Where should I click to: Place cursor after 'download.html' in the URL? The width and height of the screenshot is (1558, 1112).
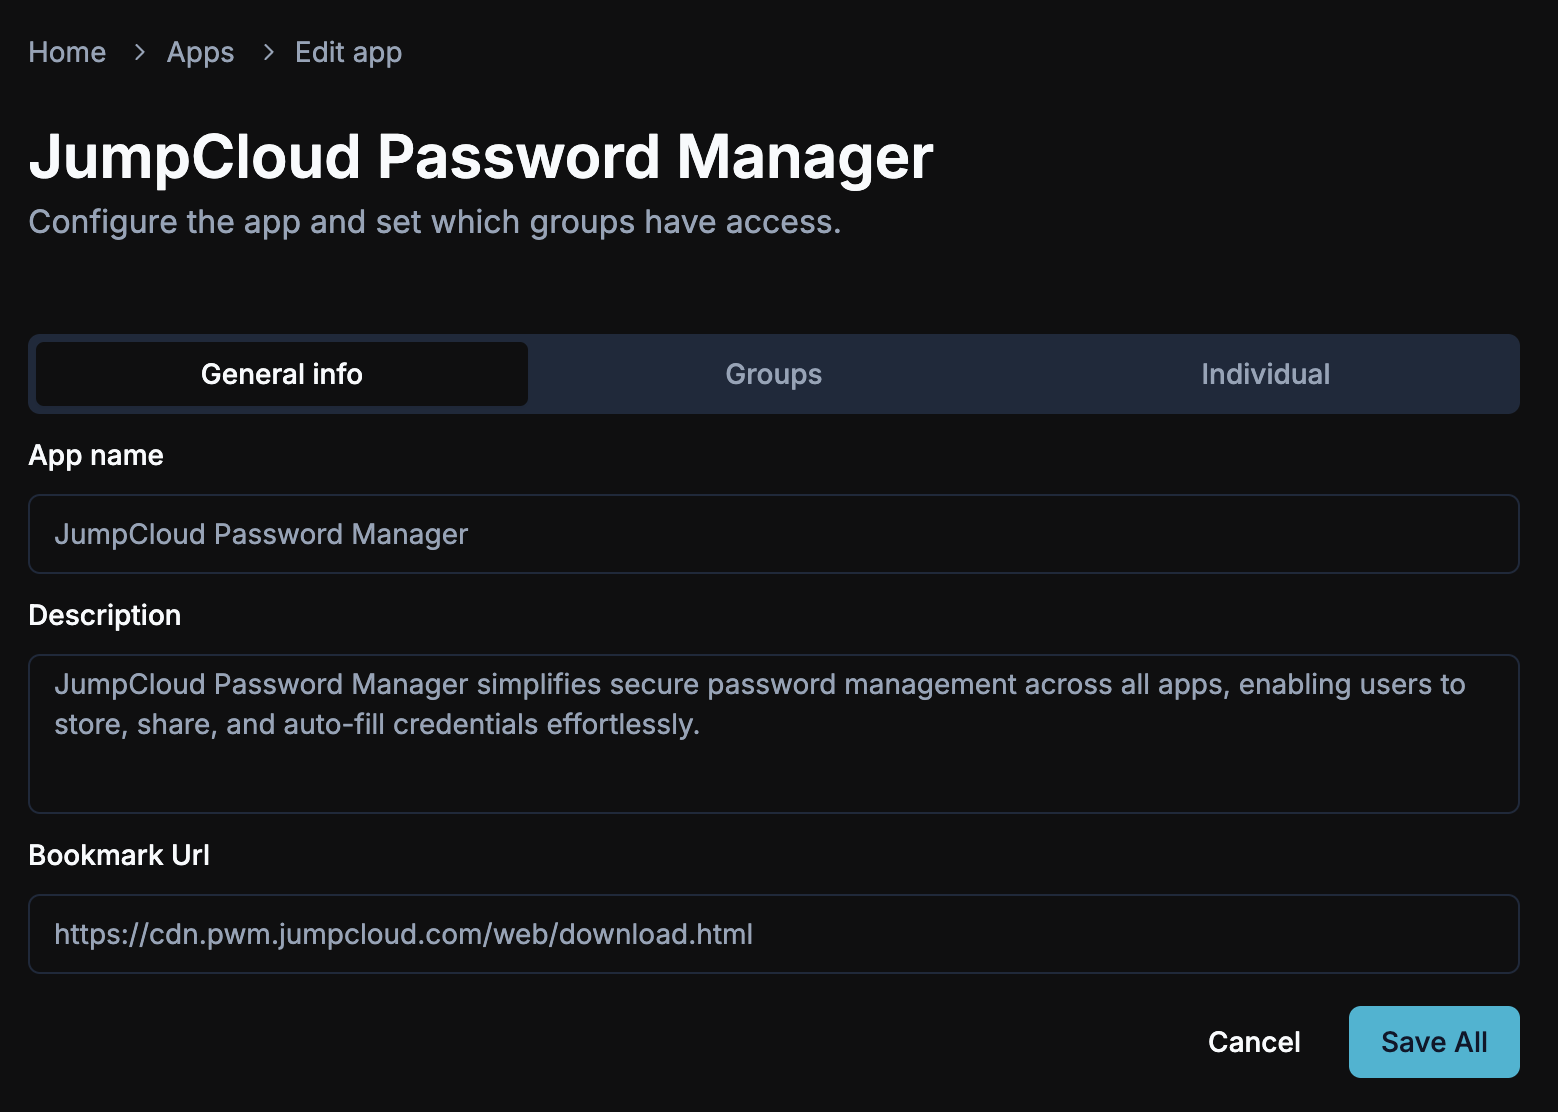(754, 934)
